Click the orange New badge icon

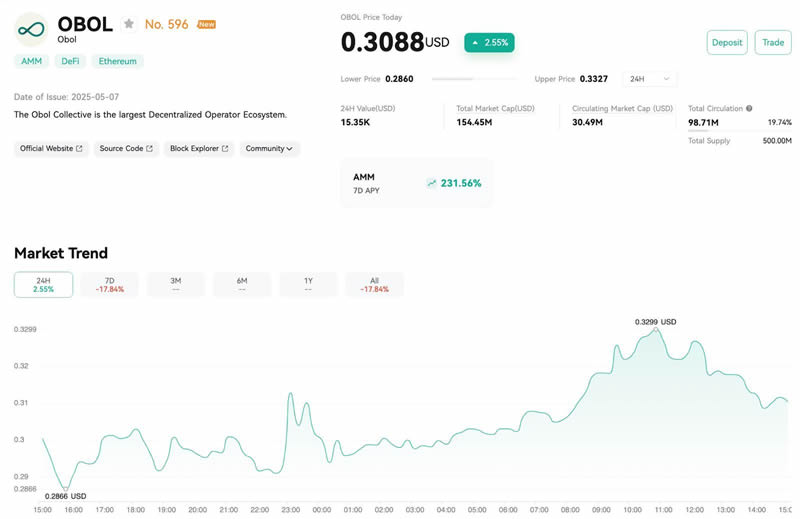pyautogui.click(x=207, y=24)
